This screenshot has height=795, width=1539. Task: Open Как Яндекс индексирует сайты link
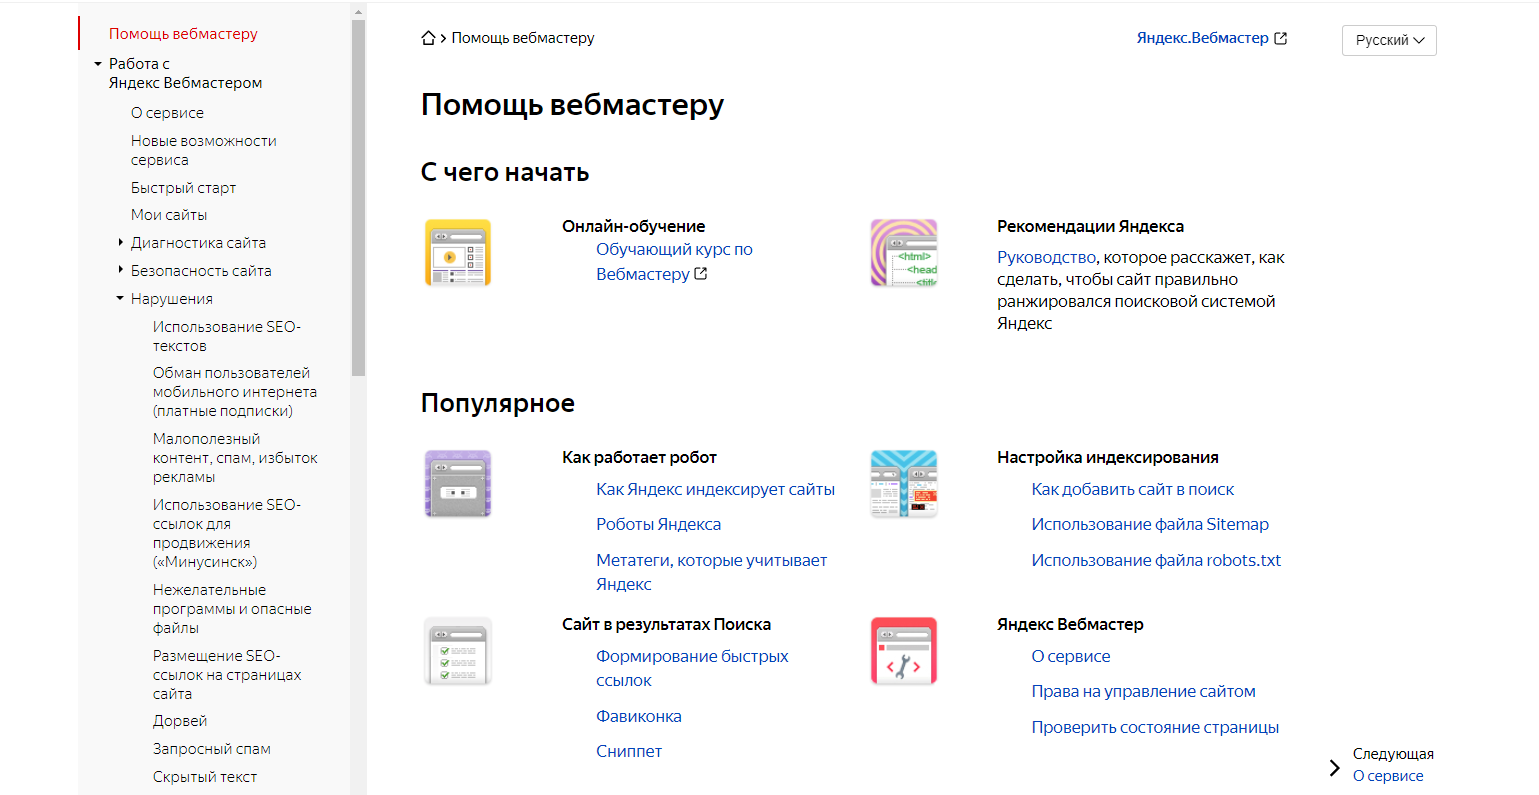(715, 490)
